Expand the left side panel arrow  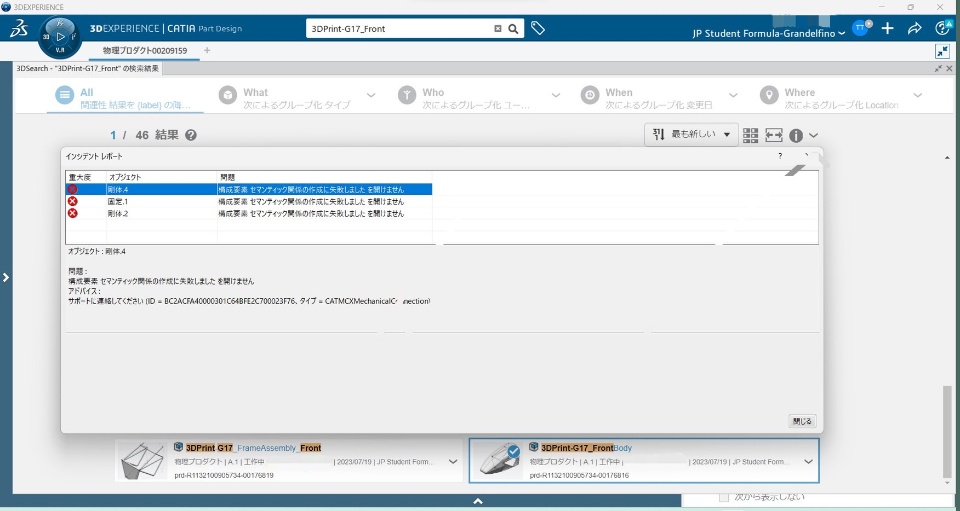click(x=6, y=277)
